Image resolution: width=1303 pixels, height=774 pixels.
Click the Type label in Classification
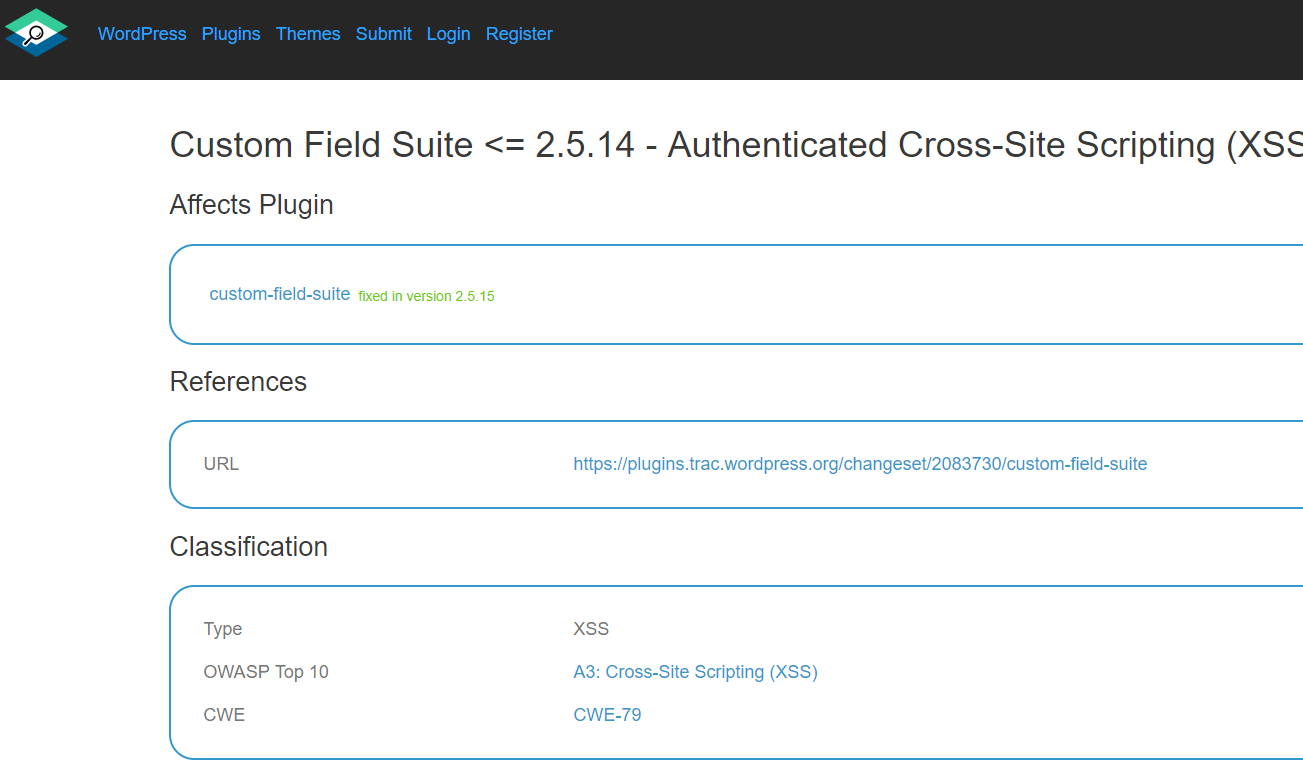[x=223, y=629]
